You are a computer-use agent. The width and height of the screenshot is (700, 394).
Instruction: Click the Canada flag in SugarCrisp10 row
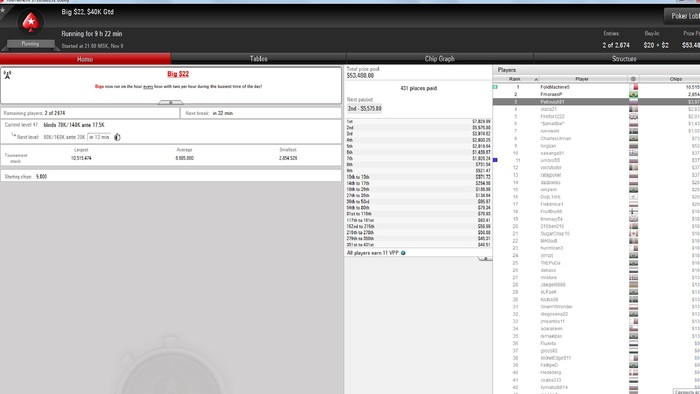tap(633, 233)
